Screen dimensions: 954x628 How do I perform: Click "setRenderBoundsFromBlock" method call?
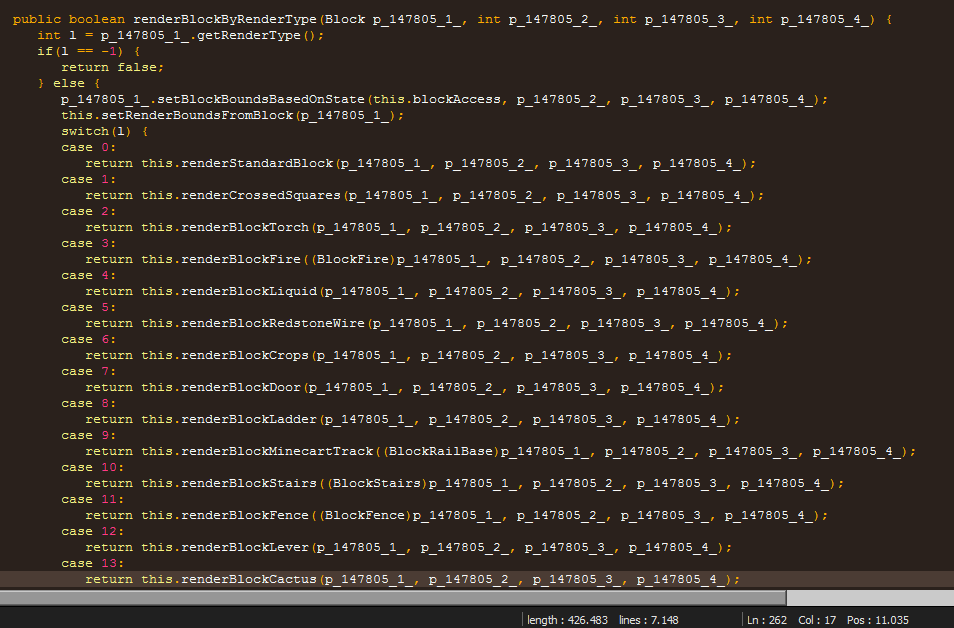tap(197, 116)
